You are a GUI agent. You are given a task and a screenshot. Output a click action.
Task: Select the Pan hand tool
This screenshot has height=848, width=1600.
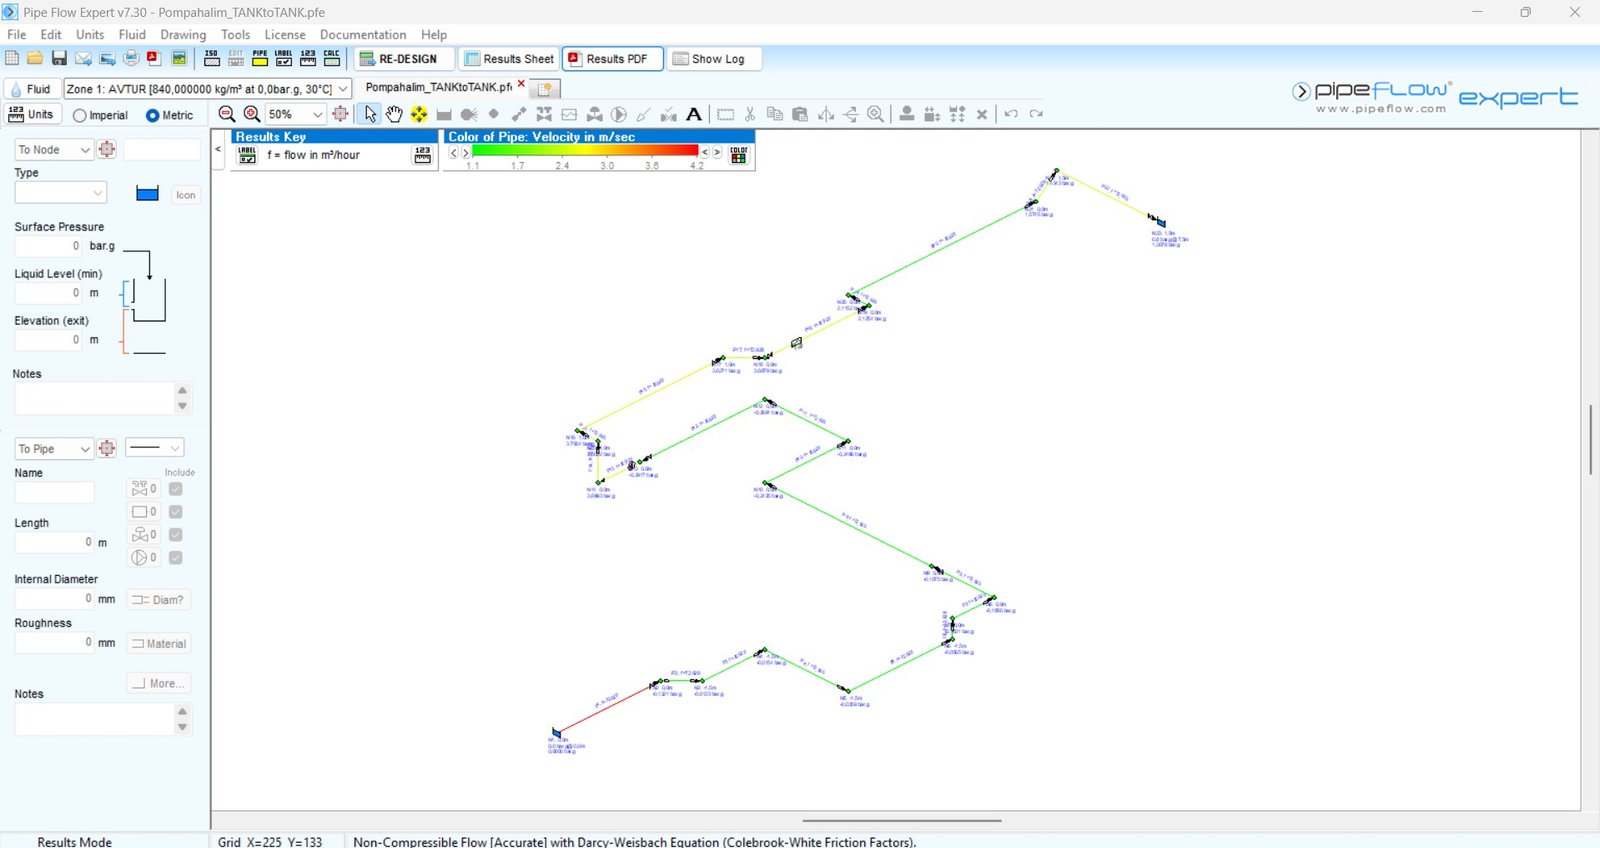(x=395, y=114)
